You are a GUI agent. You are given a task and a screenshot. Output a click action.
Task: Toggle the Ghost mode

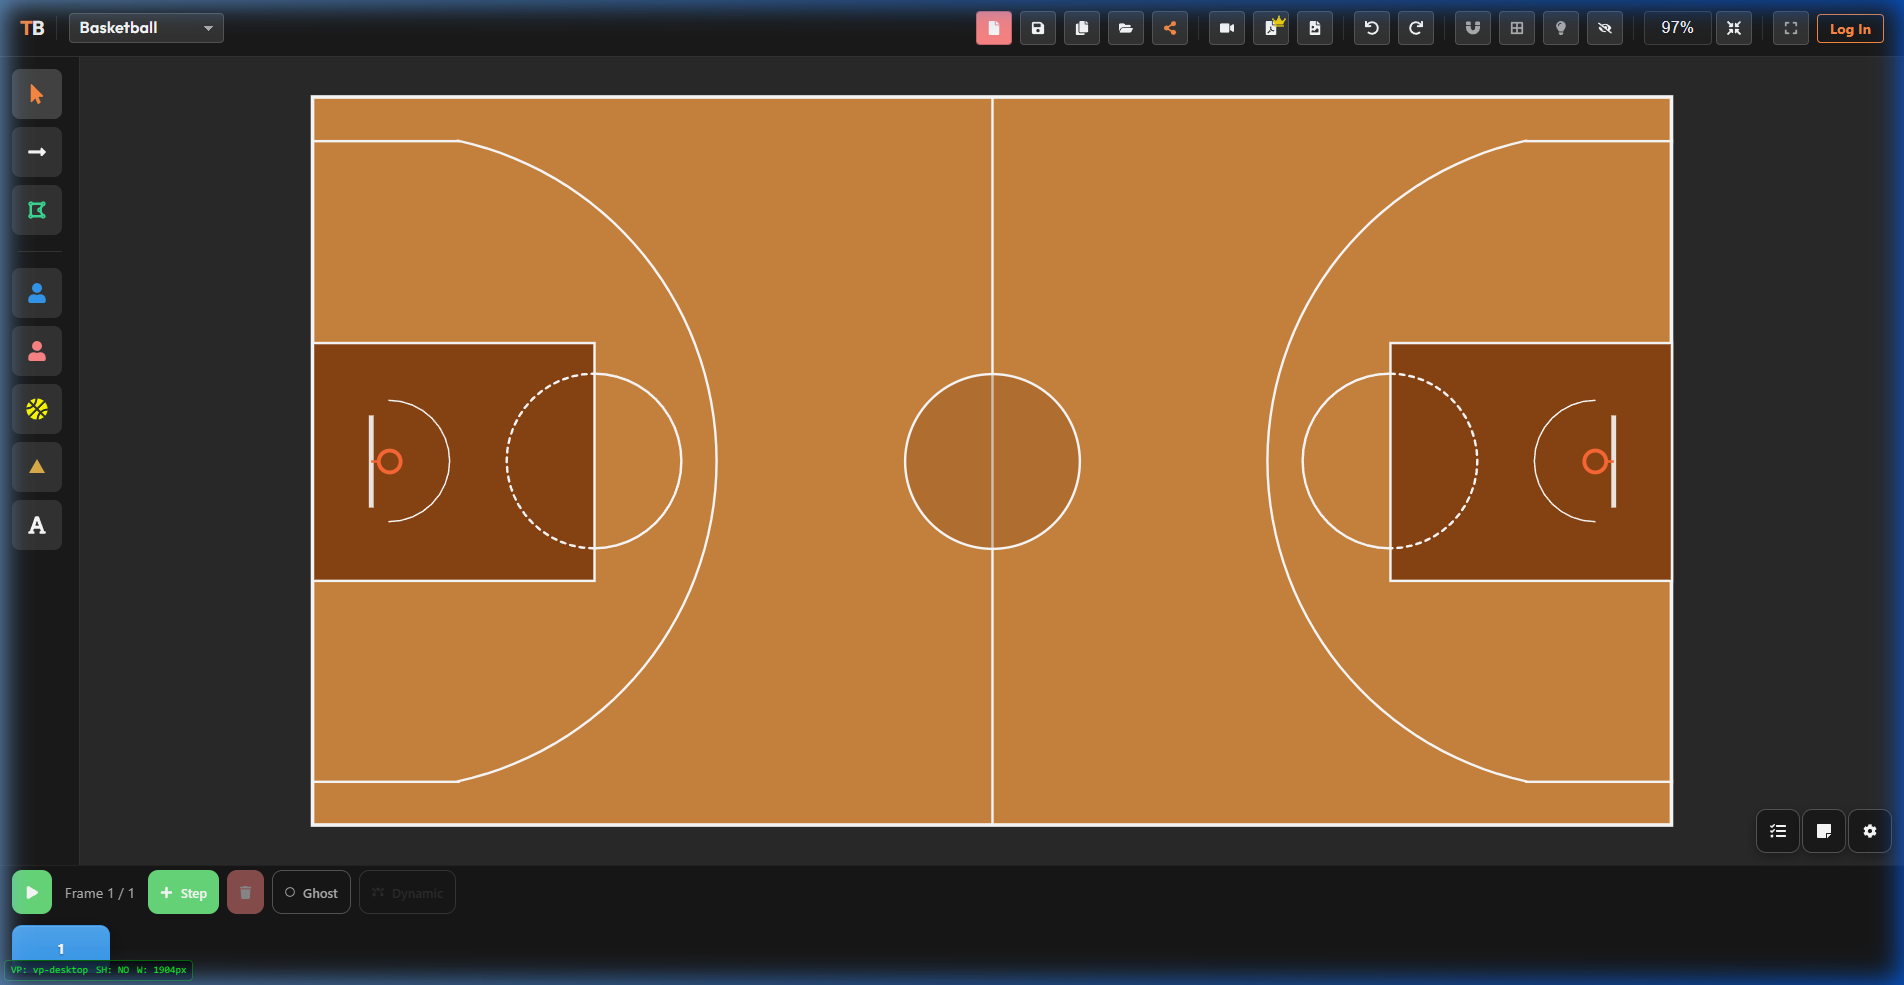pyautogui.click(x=311, y=892)
